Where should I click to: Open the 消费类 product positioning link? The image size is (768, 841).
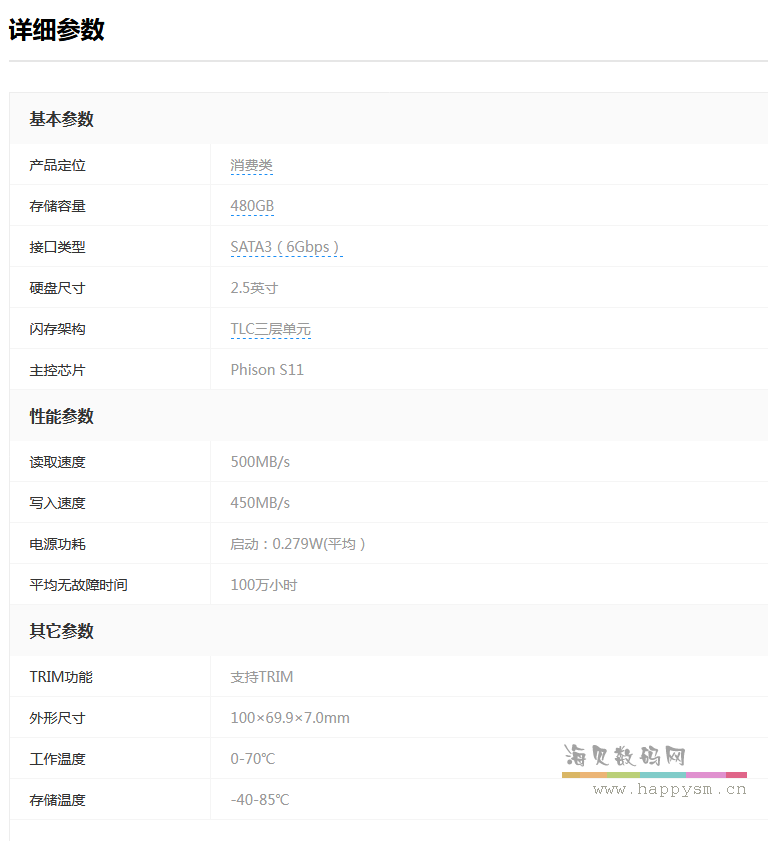tap(252, 165)
